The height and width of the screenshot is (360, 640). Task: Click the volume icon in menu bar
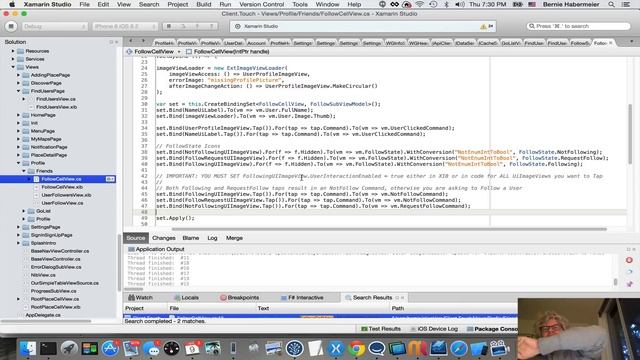(459, 4)
